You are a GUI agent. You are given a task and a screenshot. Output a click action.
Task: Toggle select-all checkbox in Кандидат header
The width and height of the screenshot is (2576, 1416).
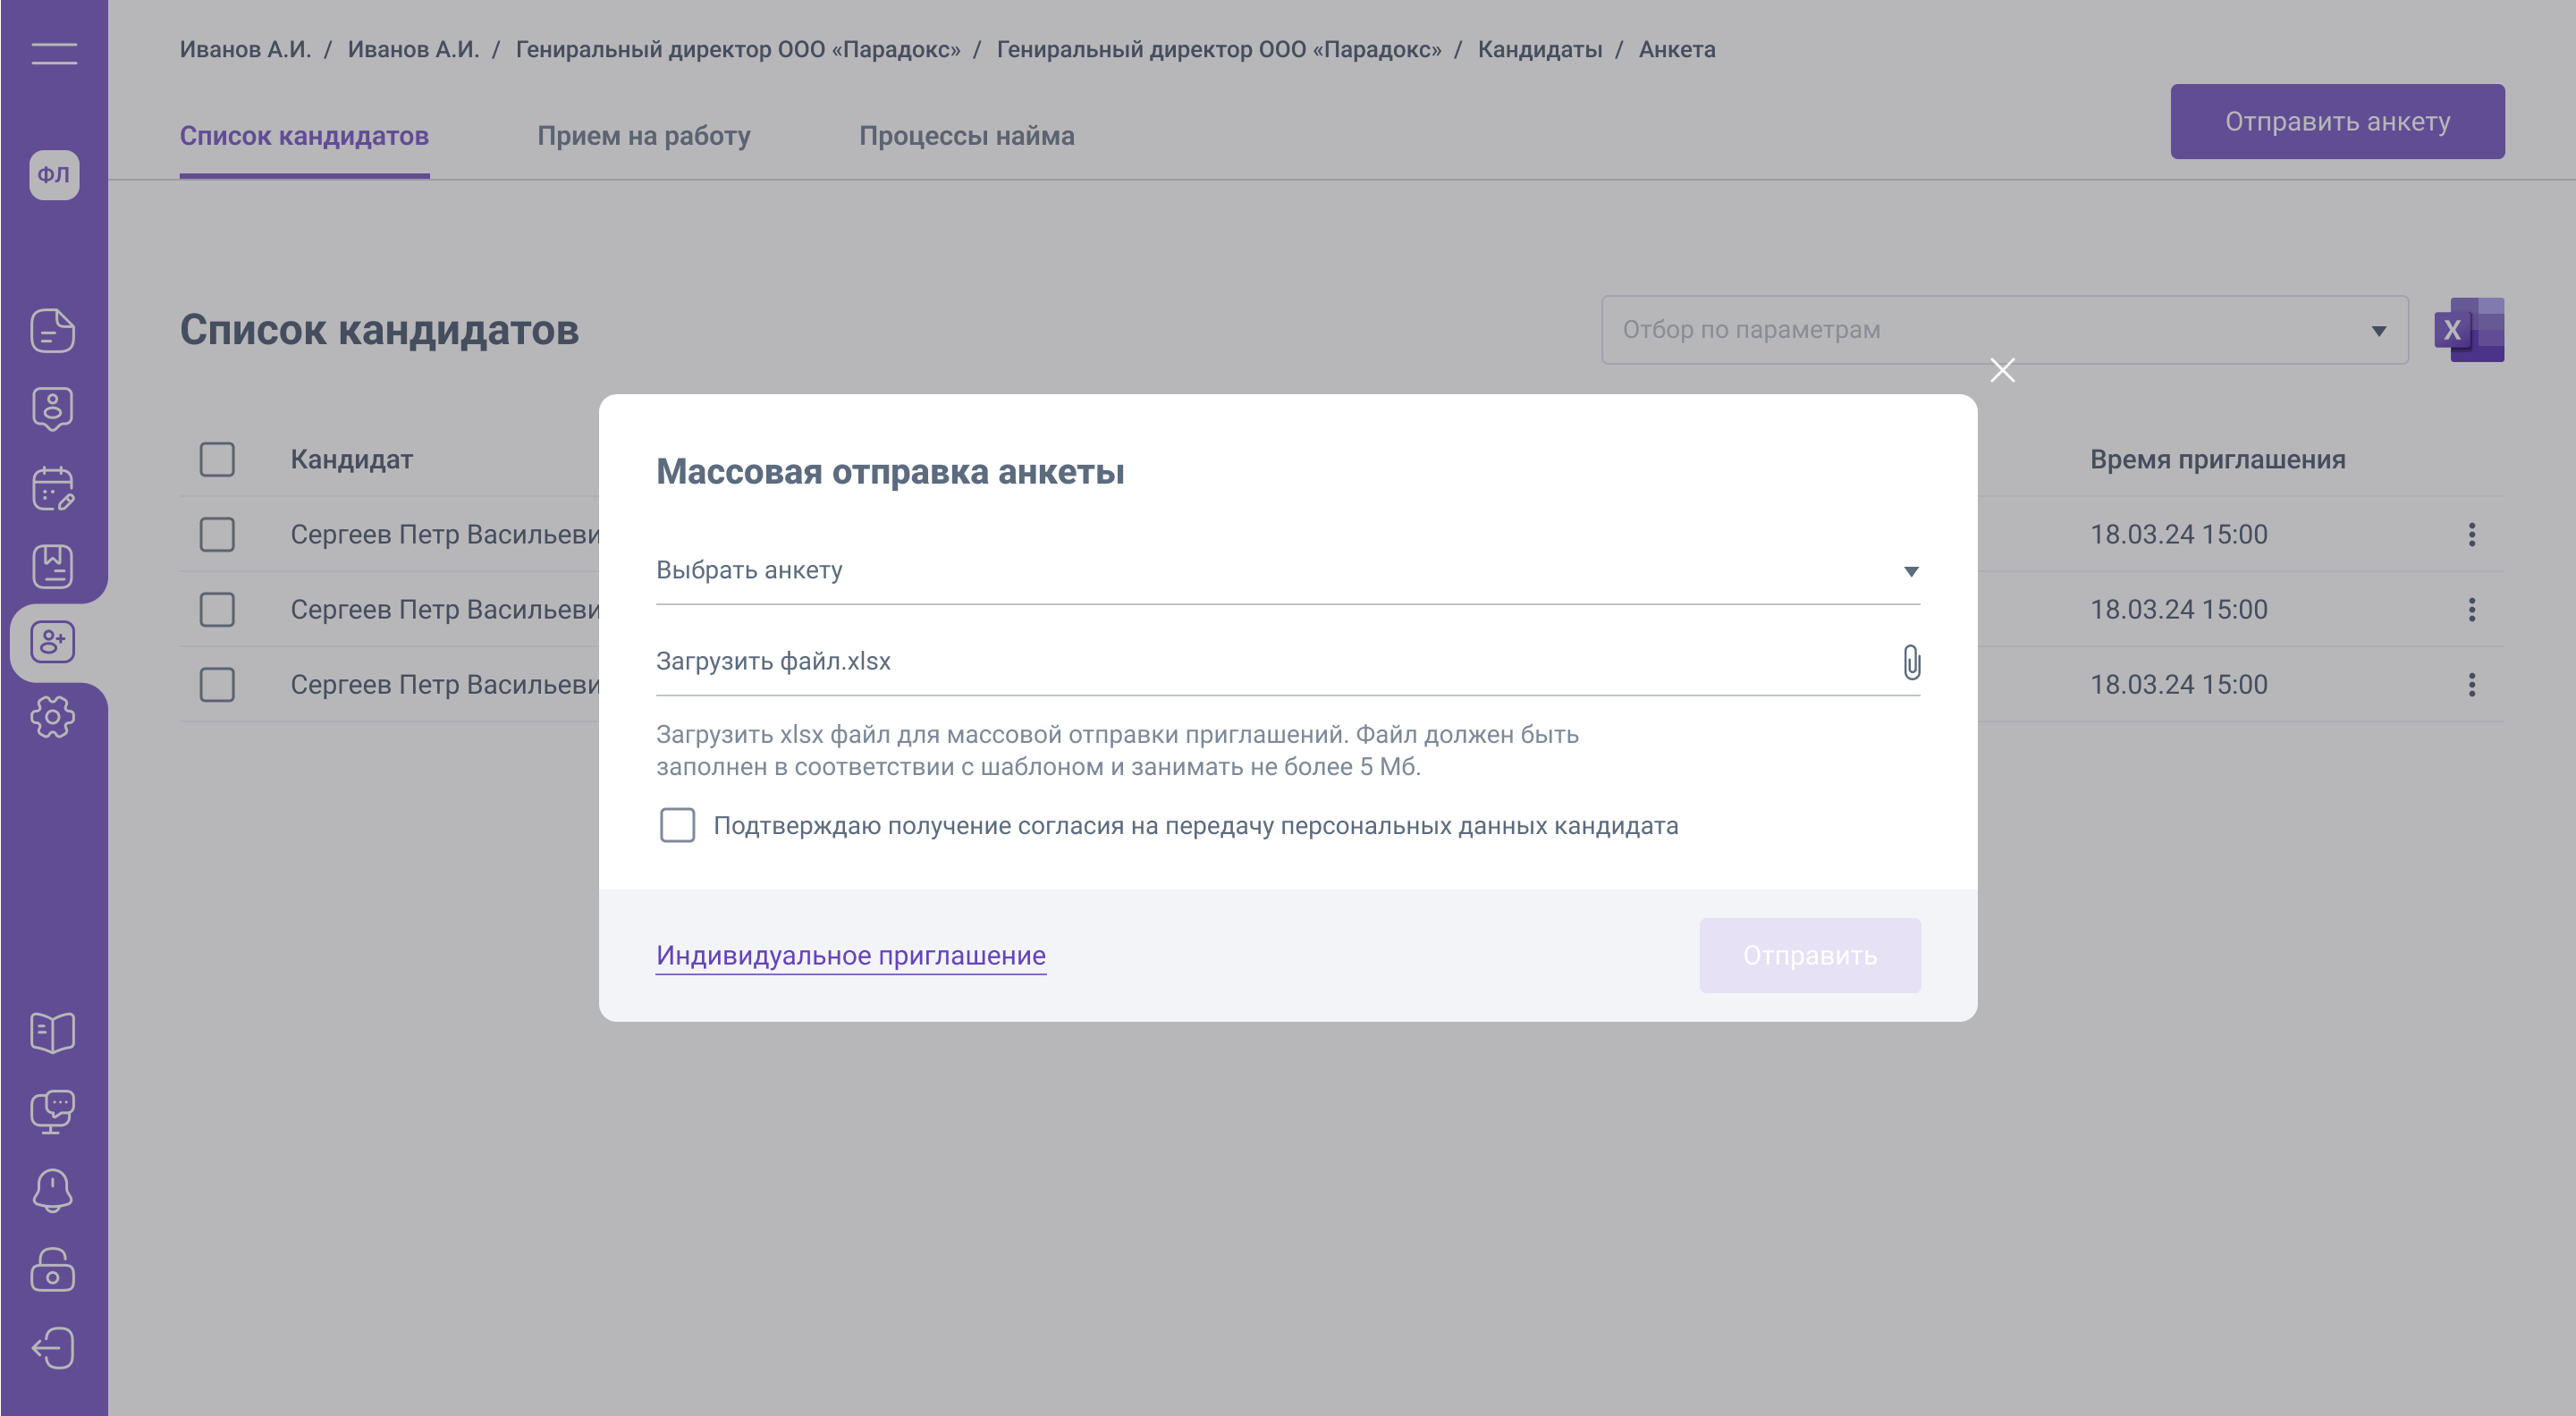(217, 460)
